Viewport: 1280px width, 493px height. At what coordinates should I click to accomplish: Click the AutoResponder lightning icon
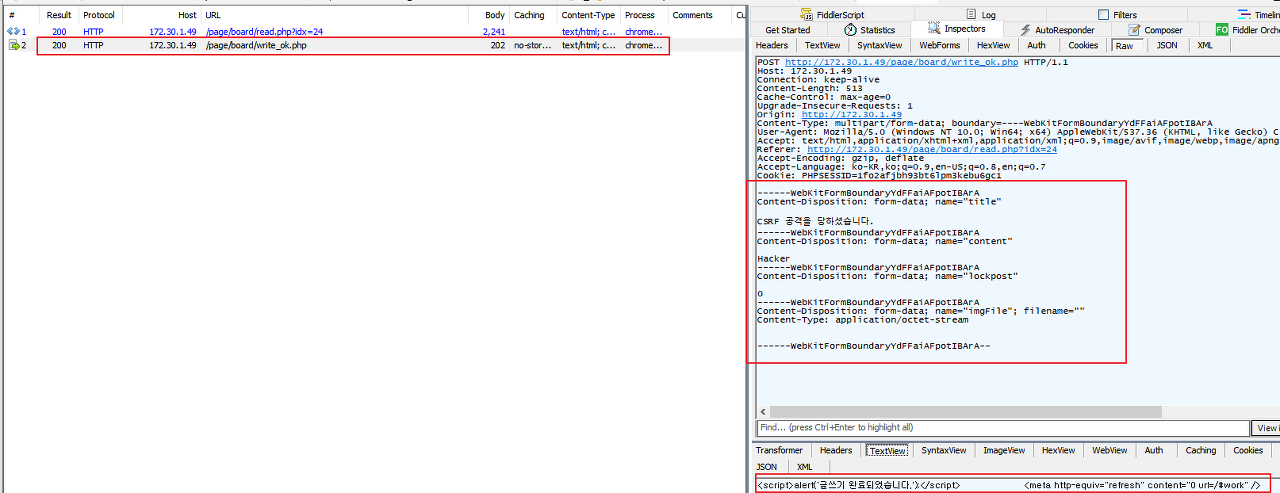pos(1025,30)
